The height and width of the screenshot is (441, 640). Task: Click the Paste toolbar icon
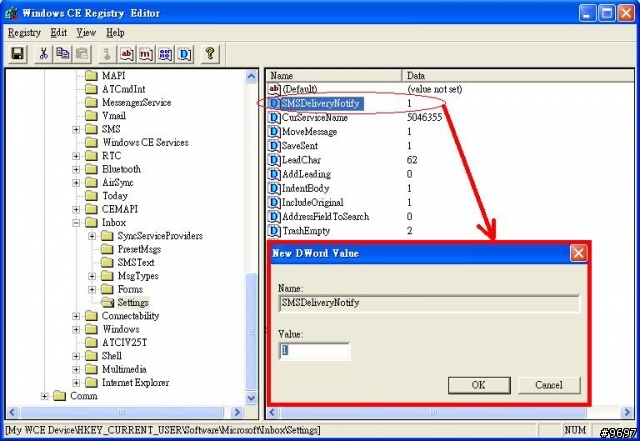tap(82, 53)
